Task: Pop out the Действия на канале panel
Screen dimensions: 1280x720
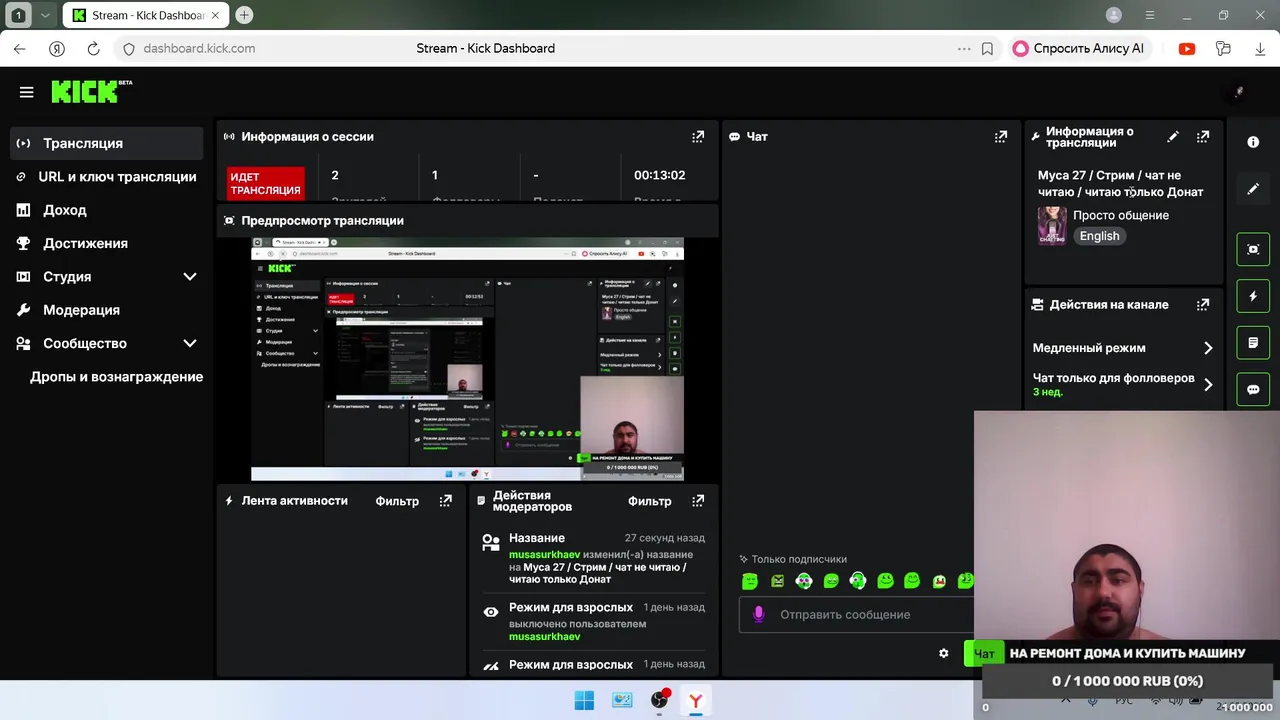Action: (x=1203, y=305)
